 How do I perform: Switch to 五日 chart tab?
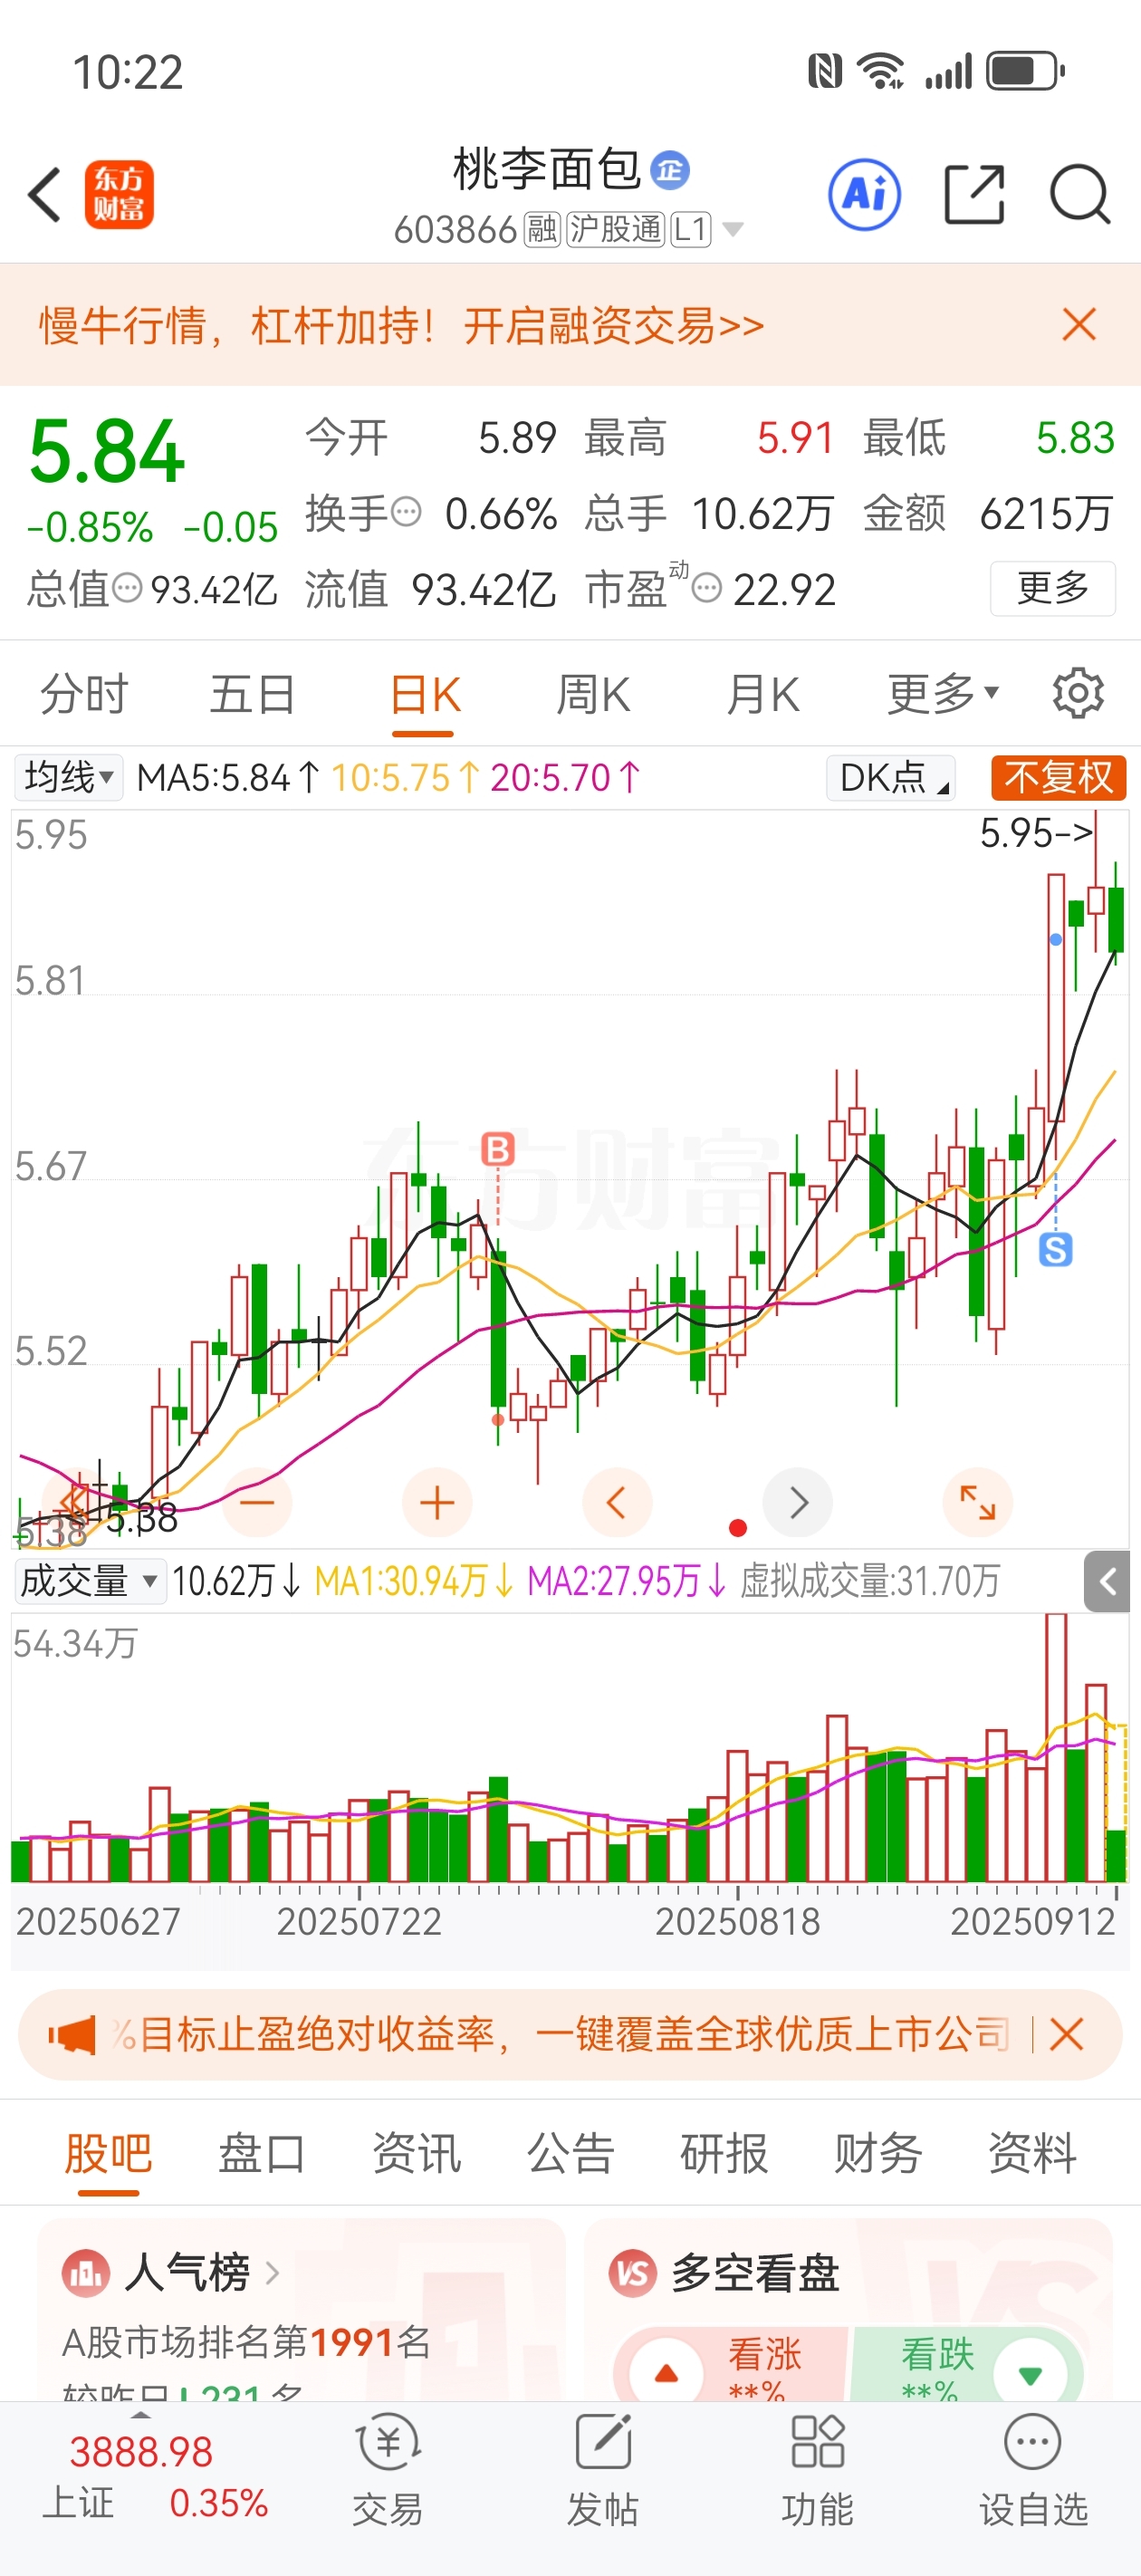[x=252, y=694]
